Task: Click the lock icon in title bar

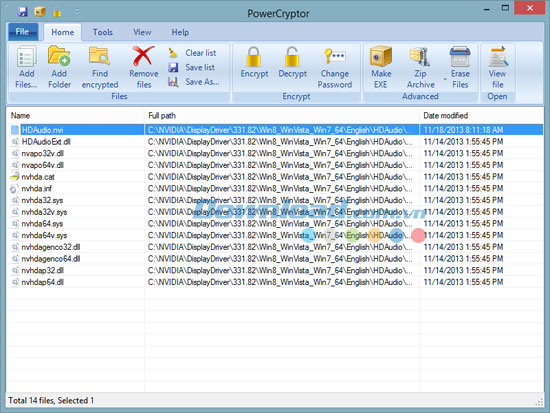Action: (x=57, y=13)
